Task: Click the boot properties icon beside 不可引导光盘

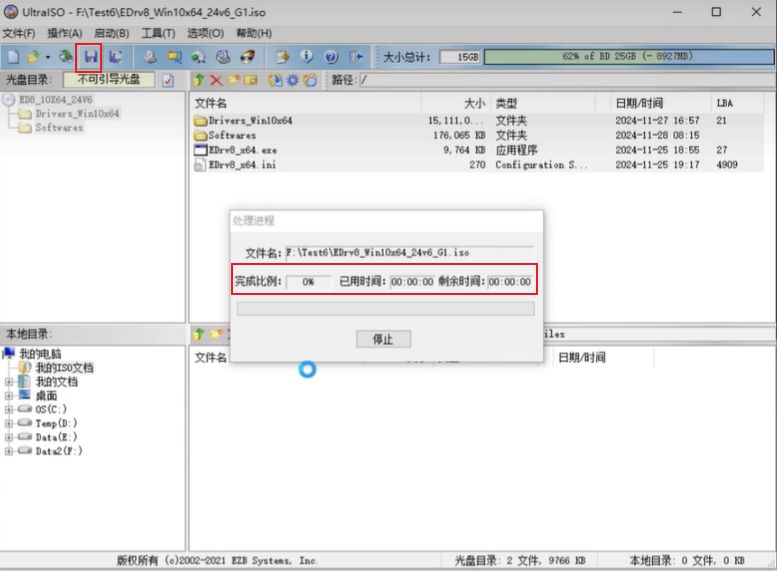Action: tap(168, 80)
